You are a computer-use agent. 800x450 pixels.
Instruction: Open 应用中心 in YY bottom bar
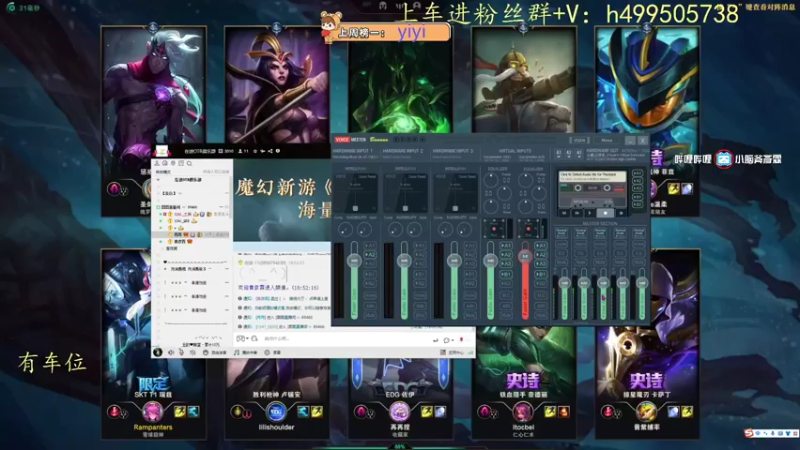point(452,353)
